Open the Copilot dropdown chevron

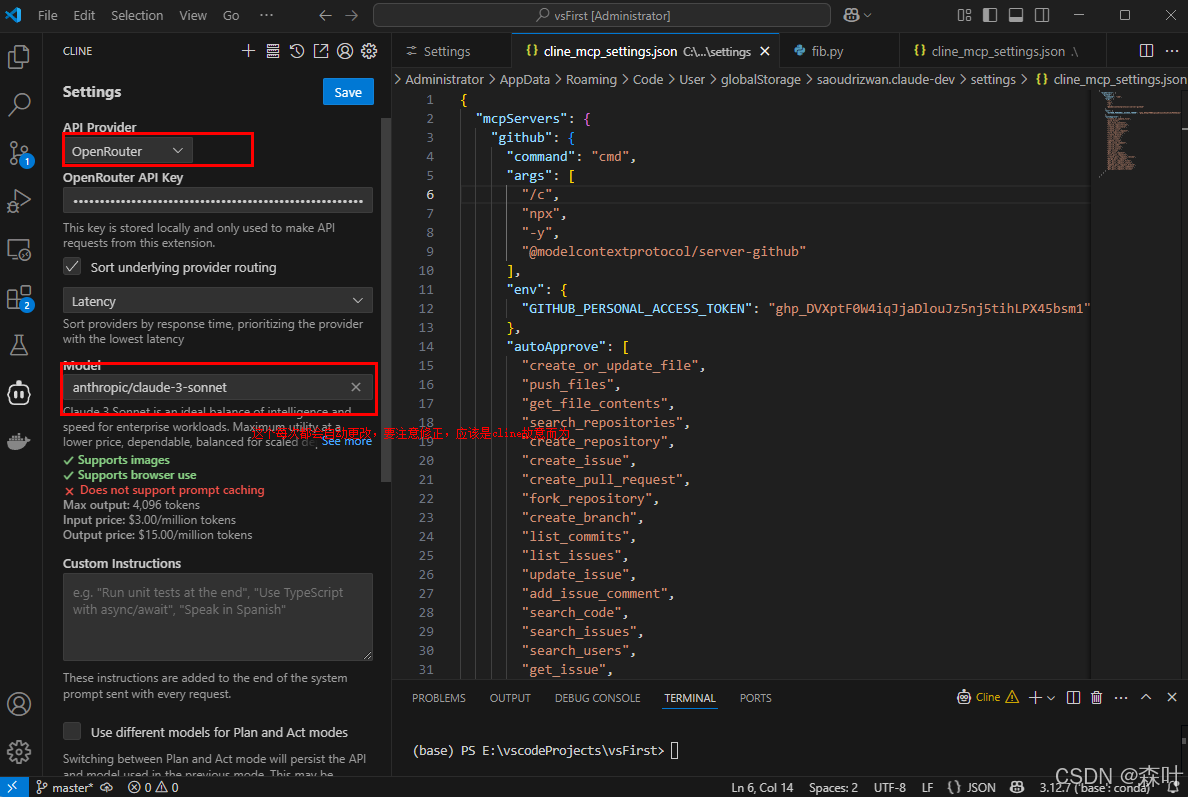tap(868, 15)
